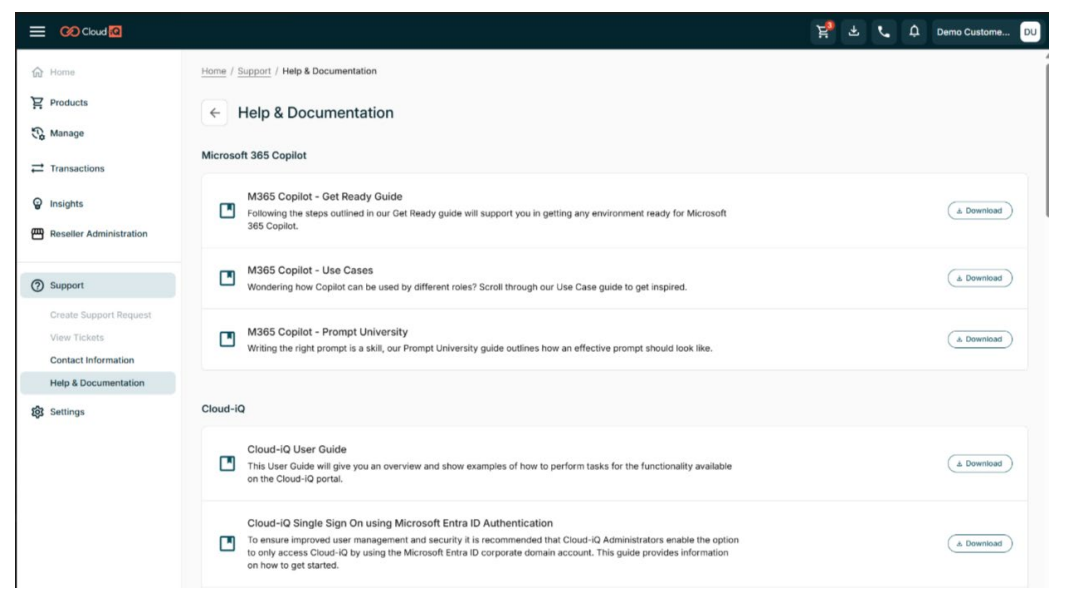This screenshot has height=607, width=1065.
Task: Open Insights in the sidebar
Action: coord(67,204)
